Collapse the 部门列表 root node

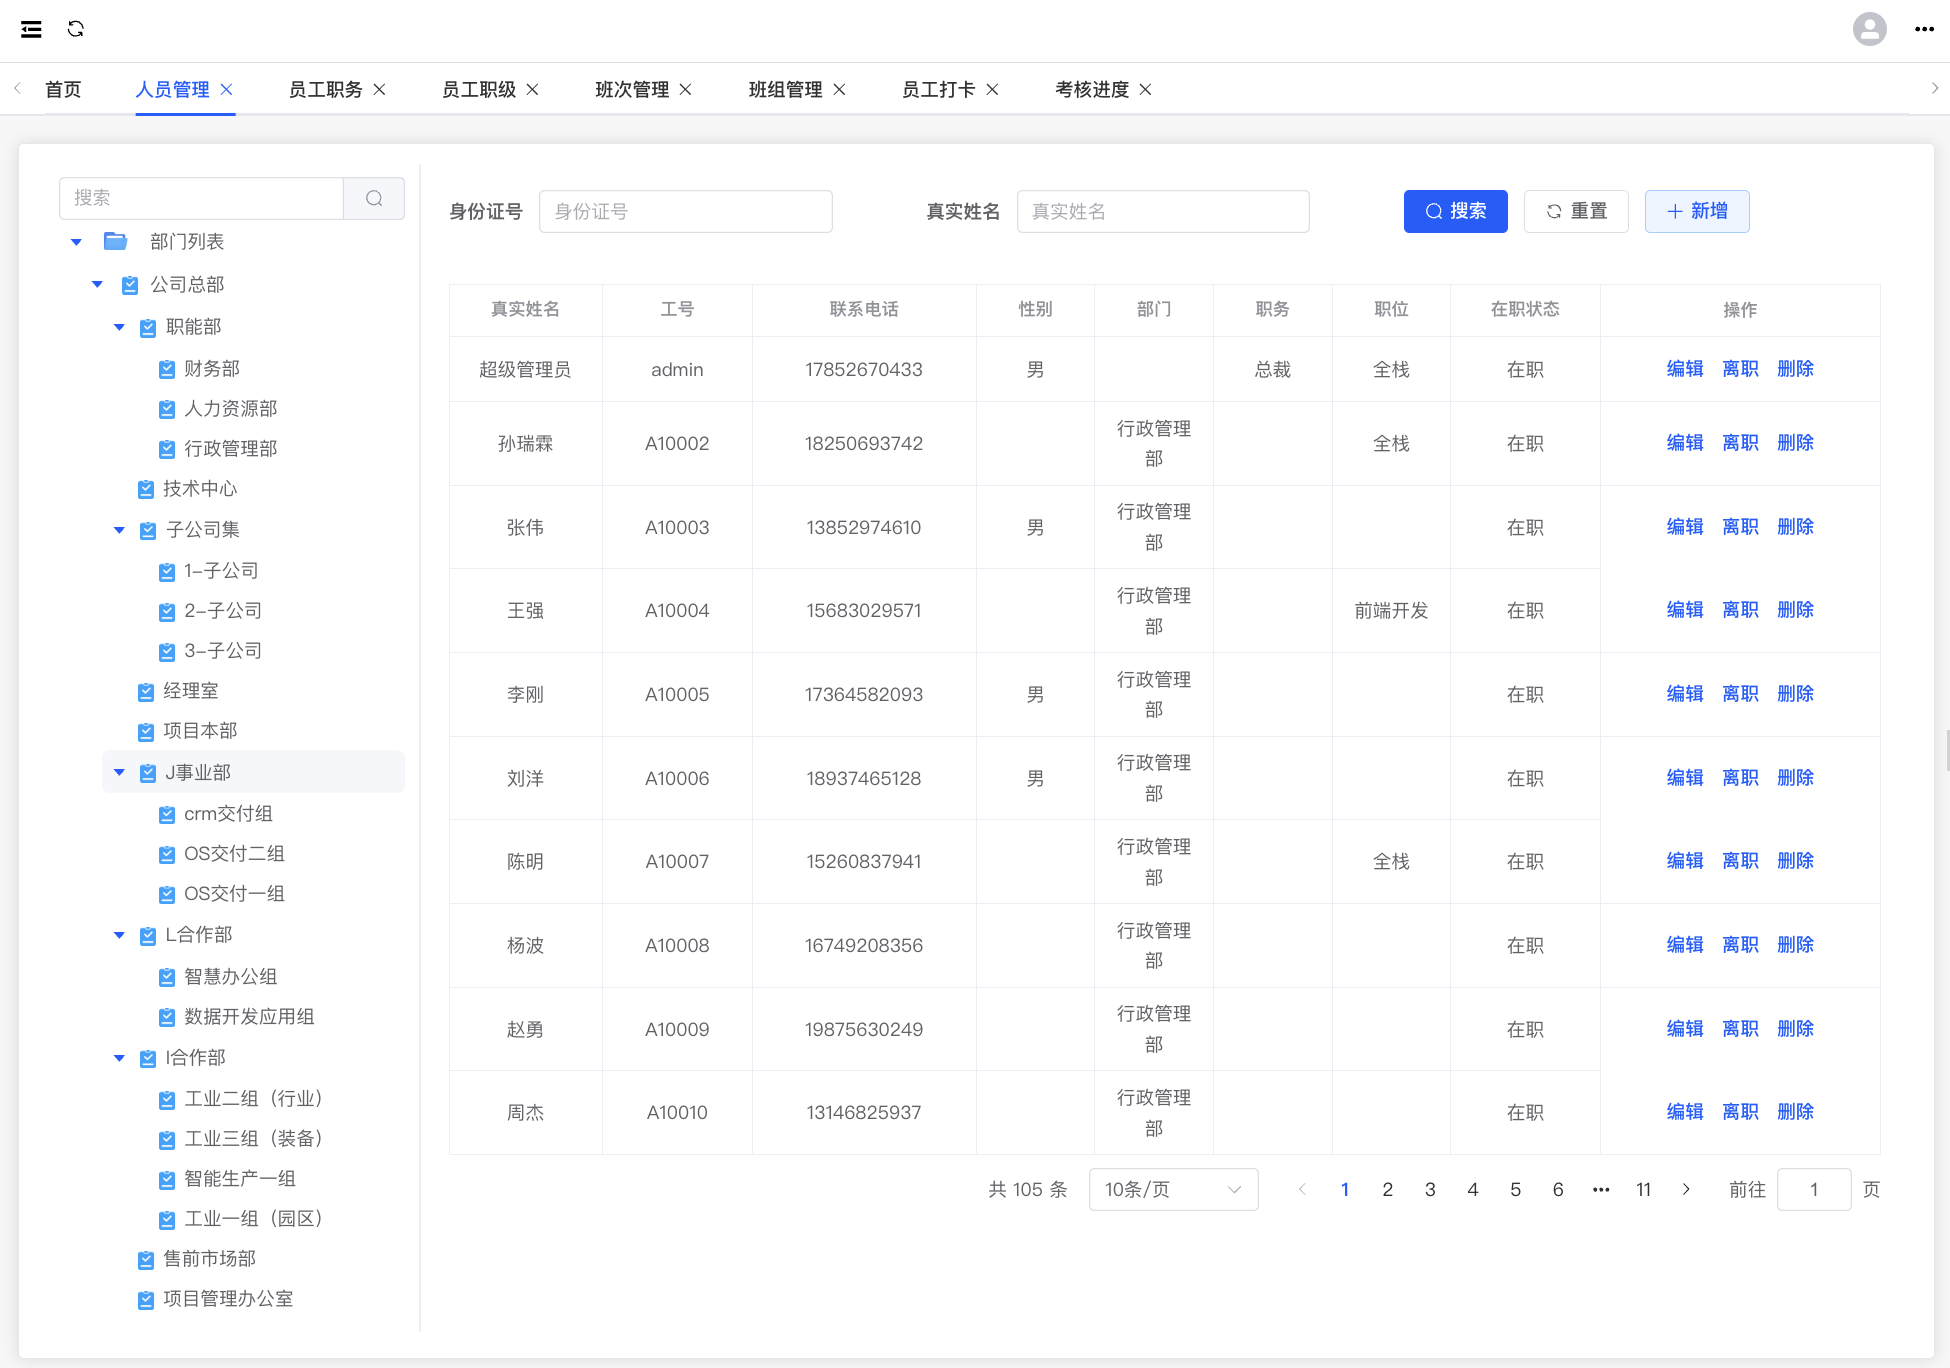[76, 242]
